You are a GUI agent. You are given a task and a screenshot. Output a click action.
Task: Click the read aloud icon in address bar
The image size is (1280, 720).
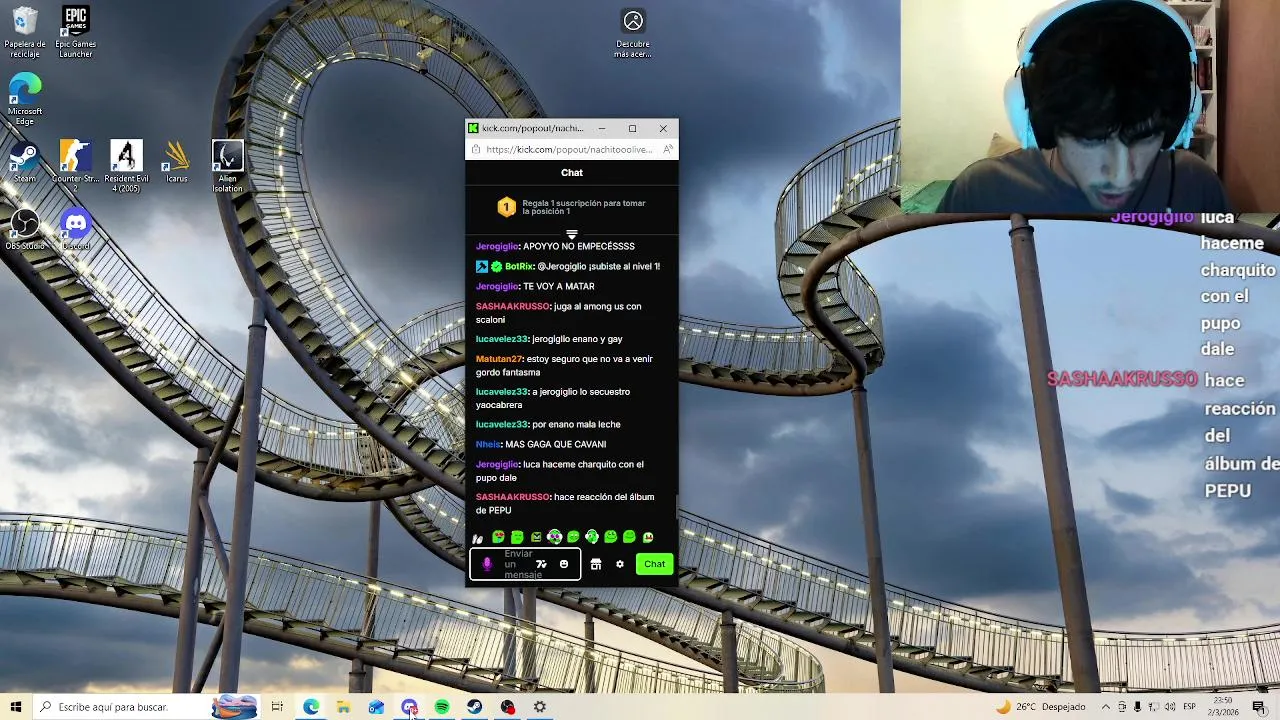point(668,150)
